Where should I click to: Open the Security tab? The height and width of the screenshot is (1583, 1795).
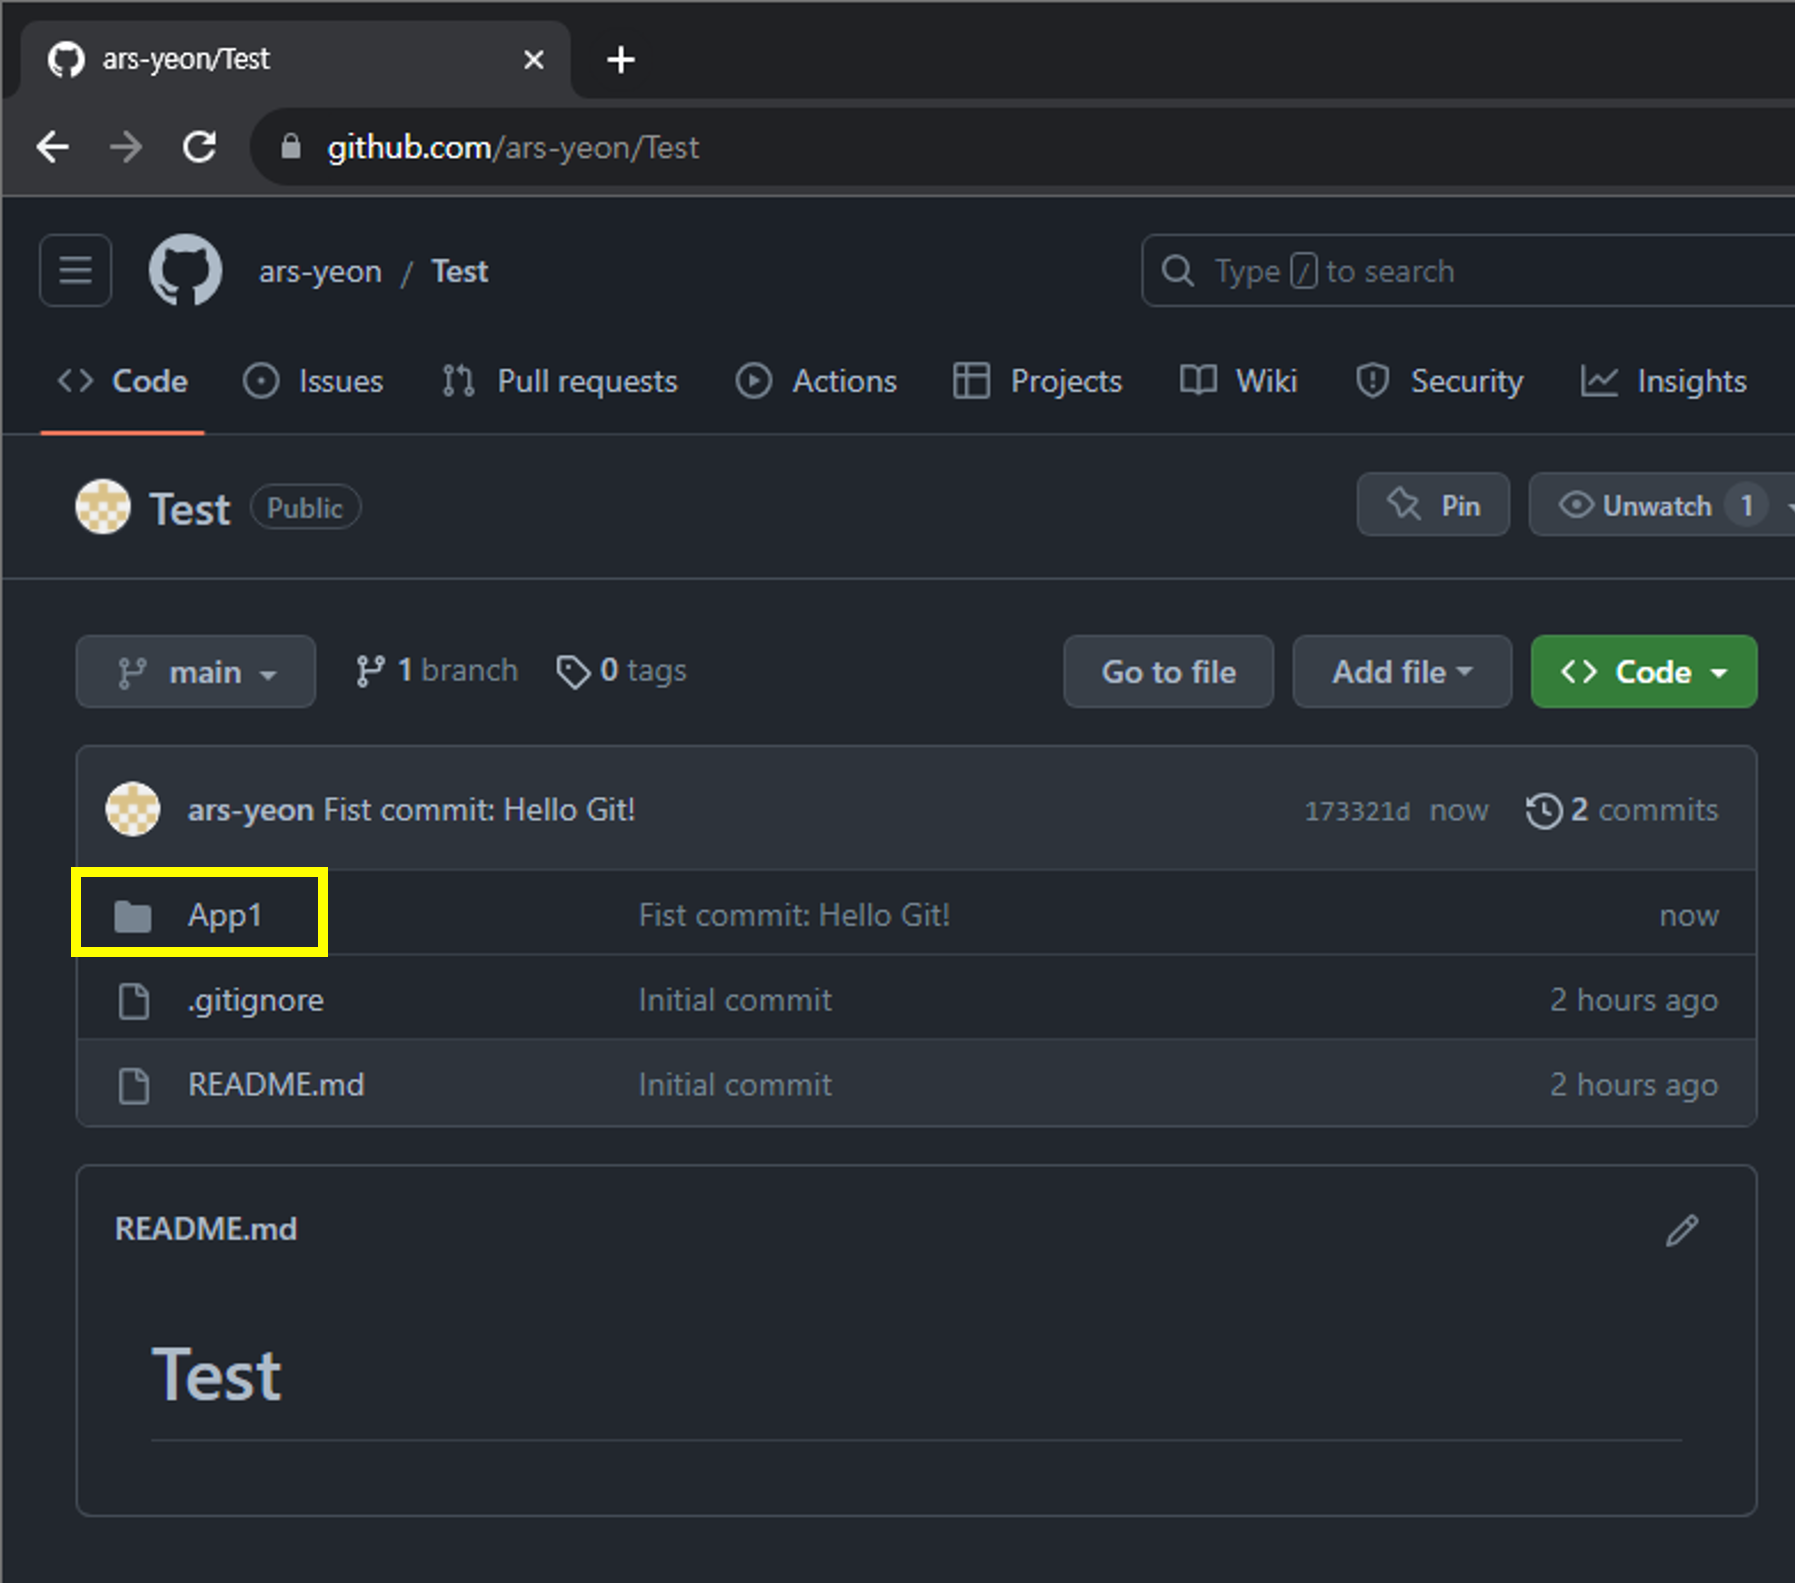pyautogui.click(x=1439, y=381)
